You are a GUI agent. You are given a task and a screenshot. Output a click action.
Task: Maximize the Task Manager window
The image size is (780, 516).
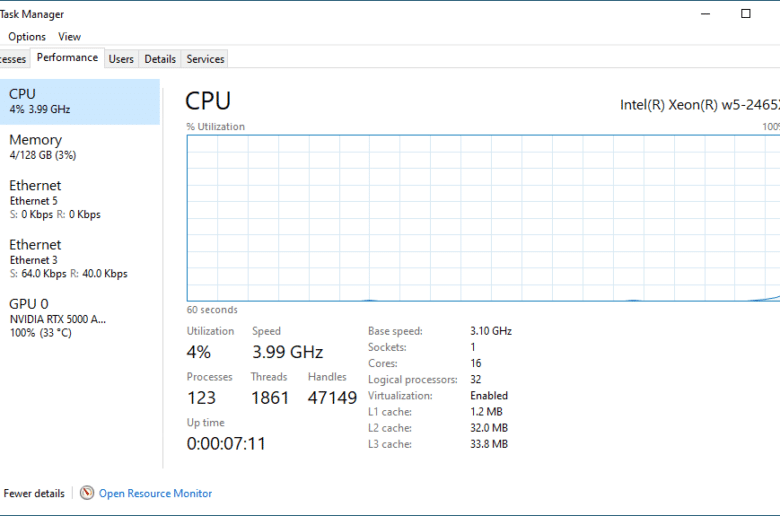(x=746, y=14)
